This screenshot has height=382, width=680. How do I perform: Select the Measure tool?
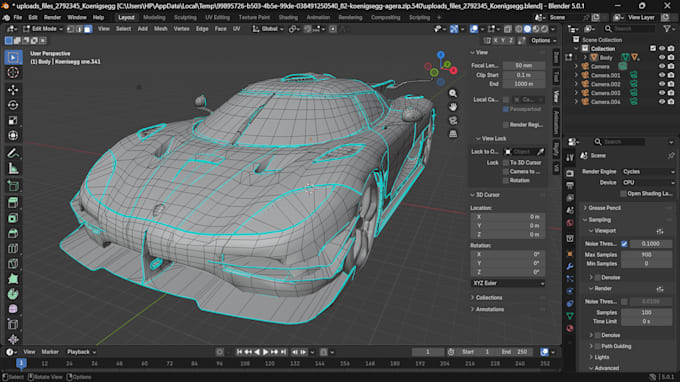pyautogui.click(x=13, y=168)
